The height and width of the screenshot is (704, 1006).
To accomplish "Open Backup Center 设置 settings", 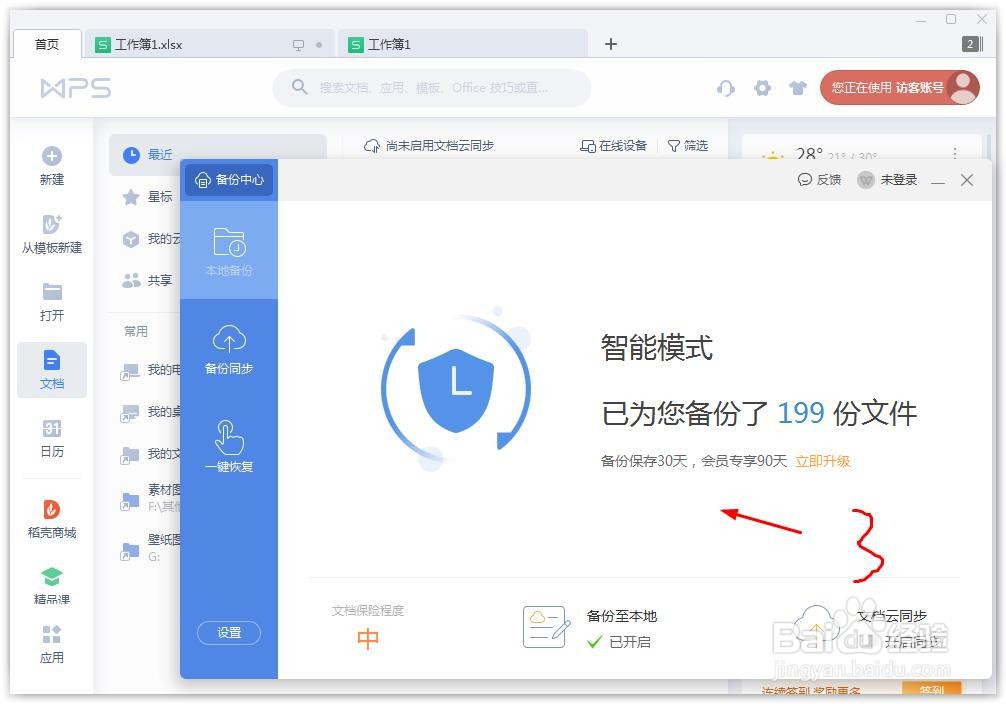I will tap(229, 633).
